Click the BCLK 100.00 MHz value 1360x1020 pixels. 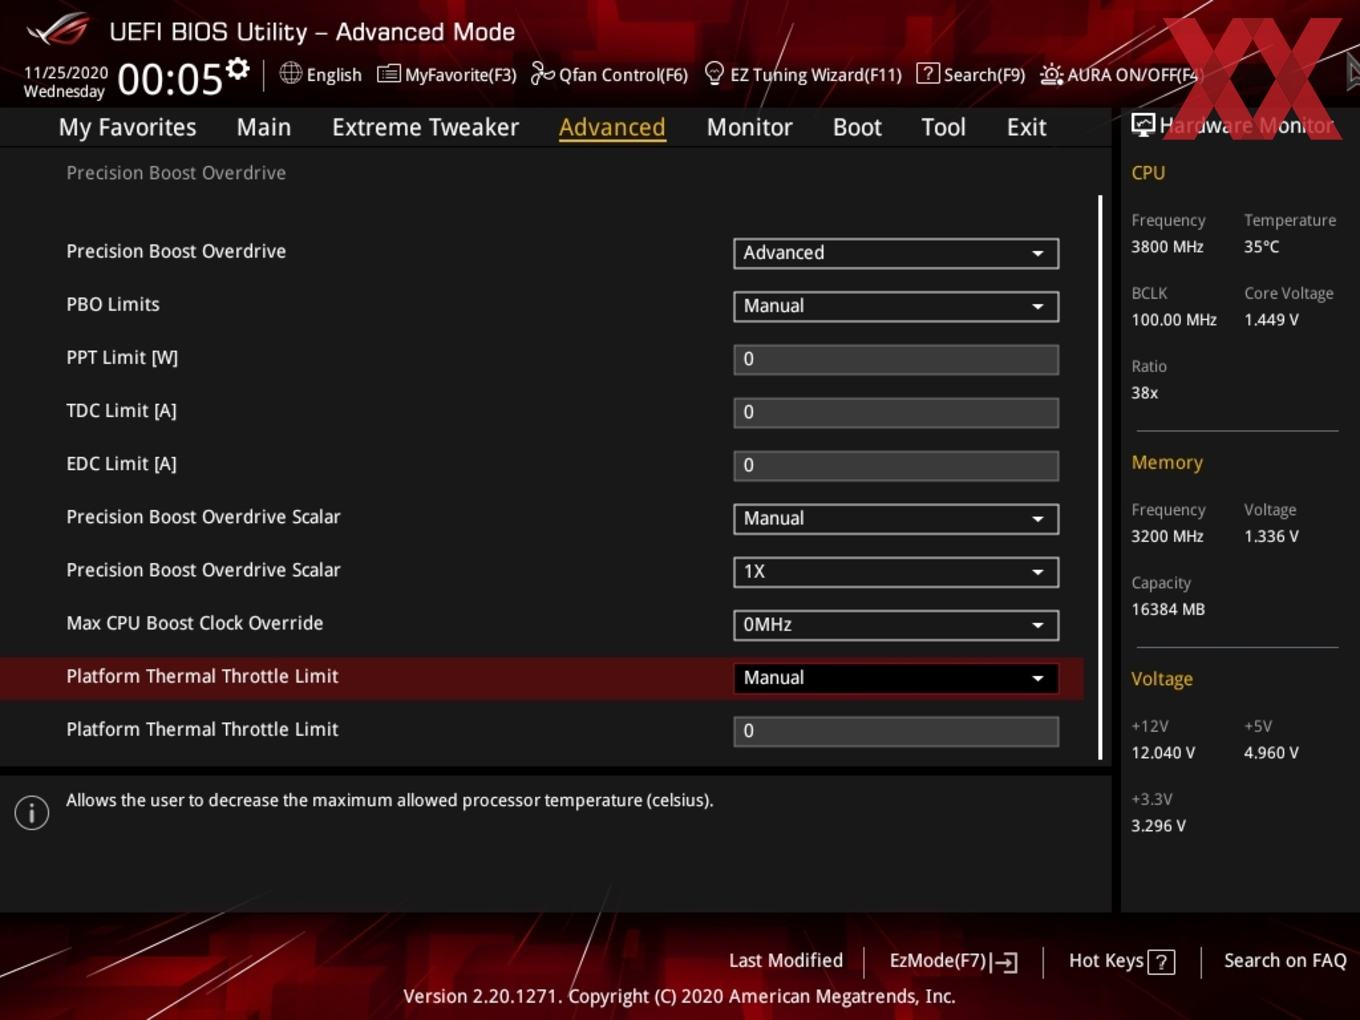point(1174,320)
